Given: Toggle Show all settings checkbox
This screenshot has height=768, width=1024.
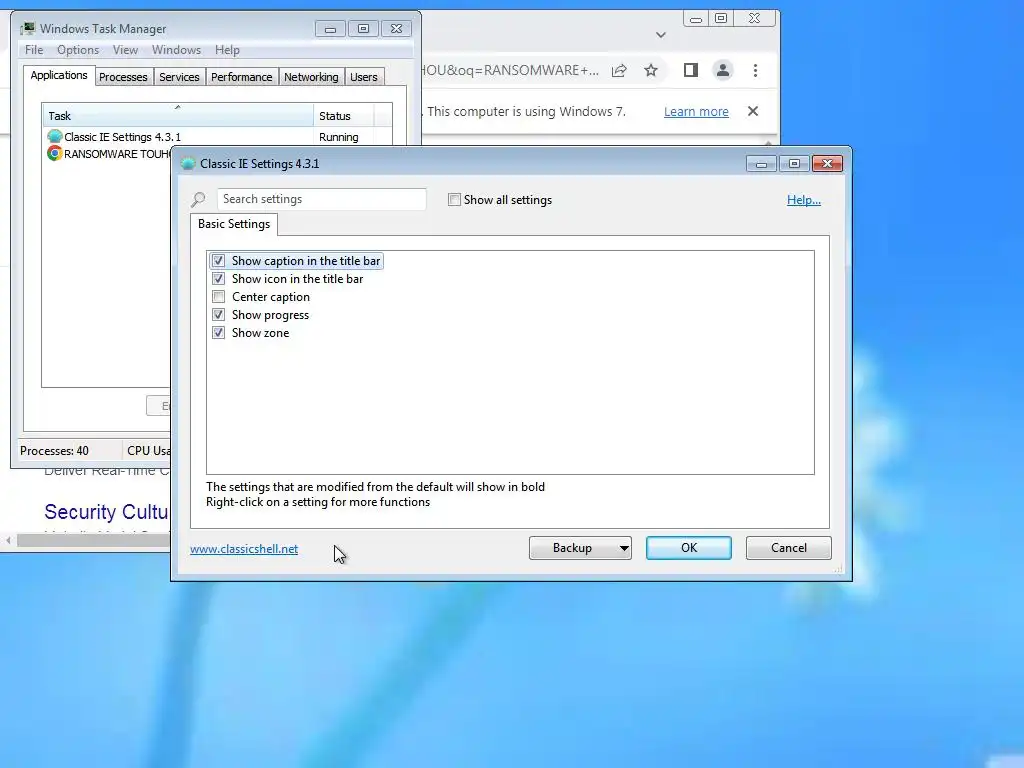Looking at the screenshot, I should [455, 200].
